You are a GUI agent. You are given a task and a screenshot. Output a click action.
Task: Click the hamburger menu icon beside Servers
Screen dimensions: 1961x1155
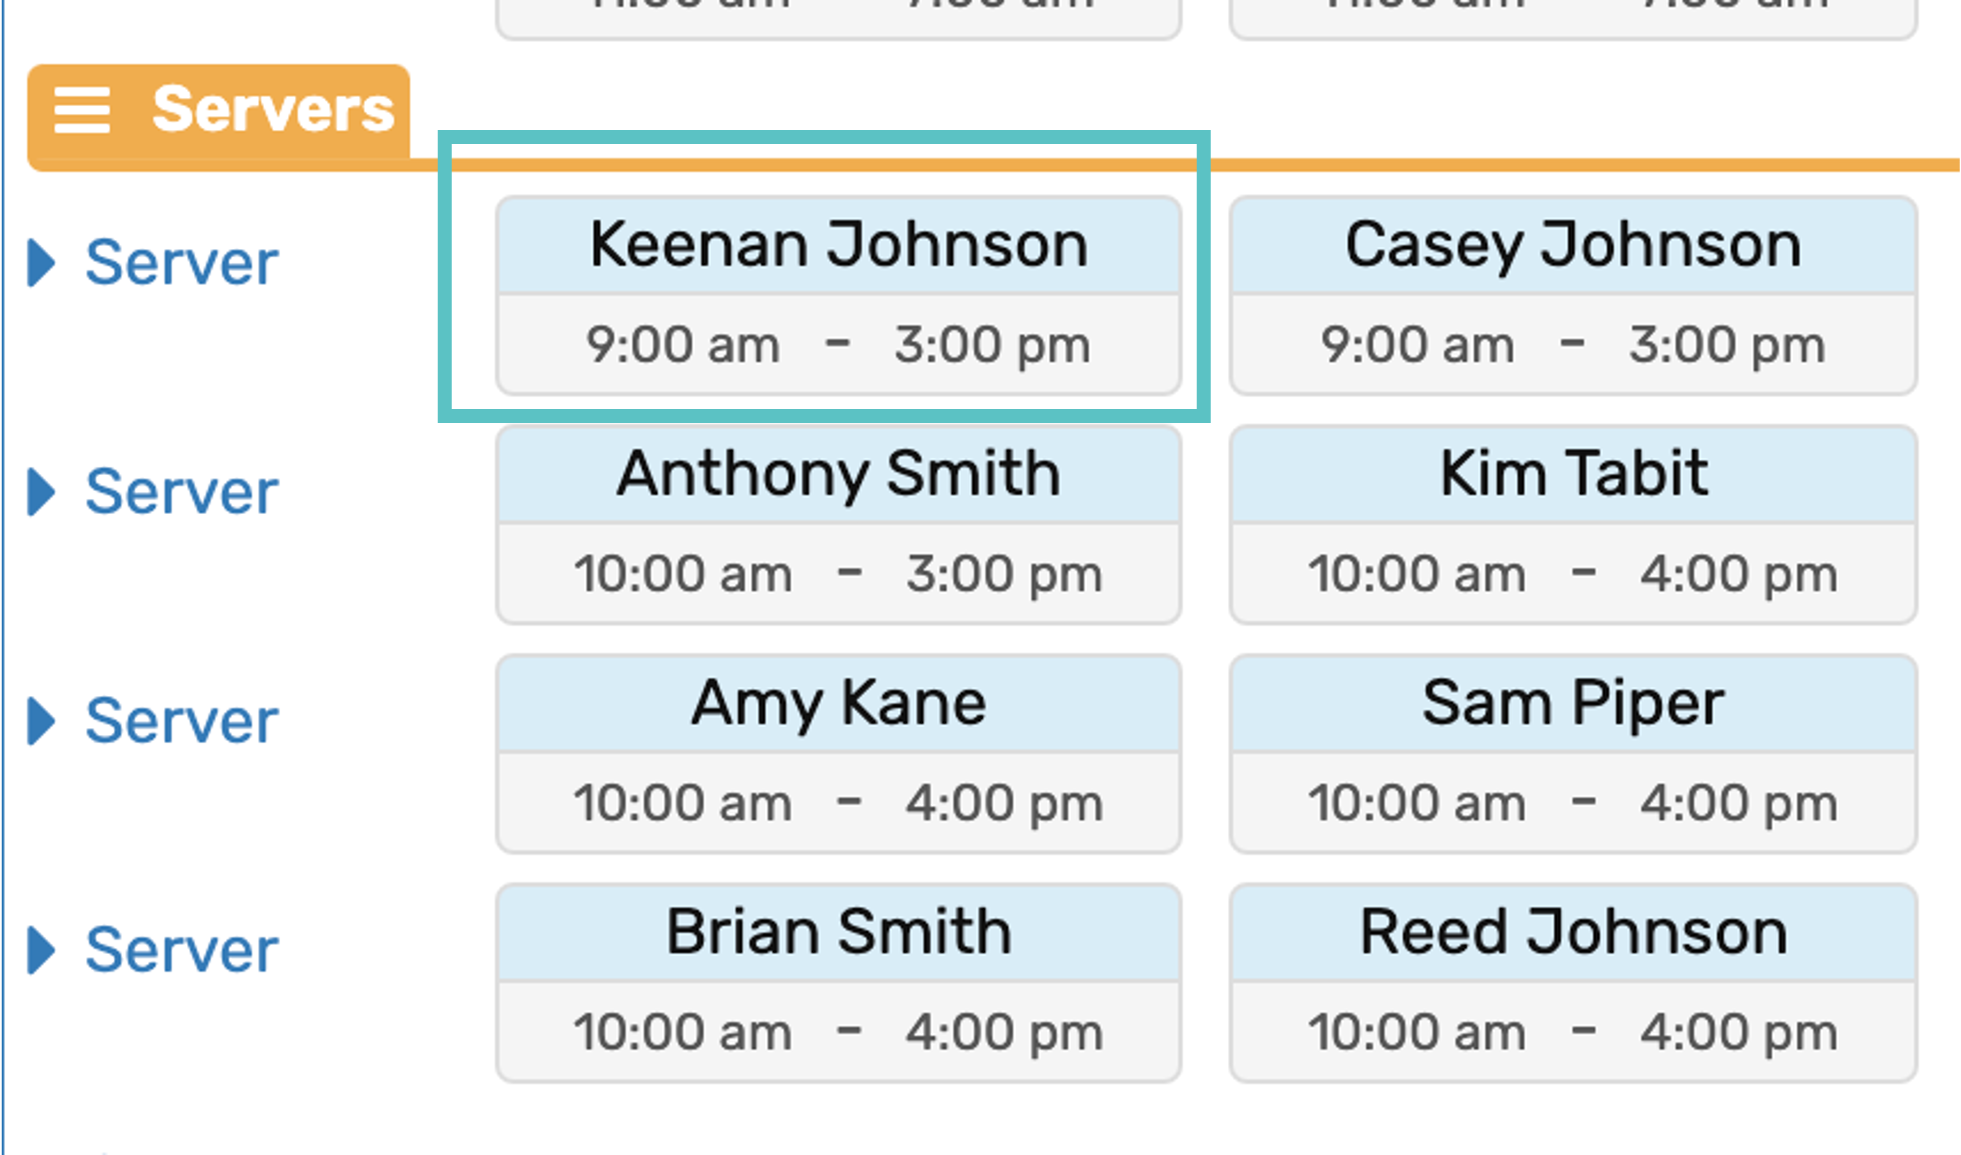point(82,109)
